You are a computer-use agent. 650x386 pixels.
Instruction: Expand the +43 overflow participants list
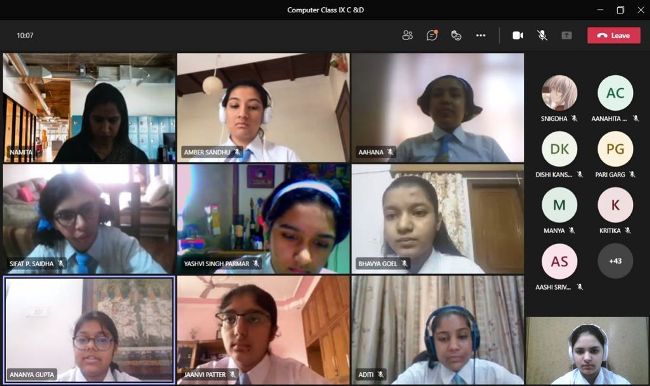(615, 261)
